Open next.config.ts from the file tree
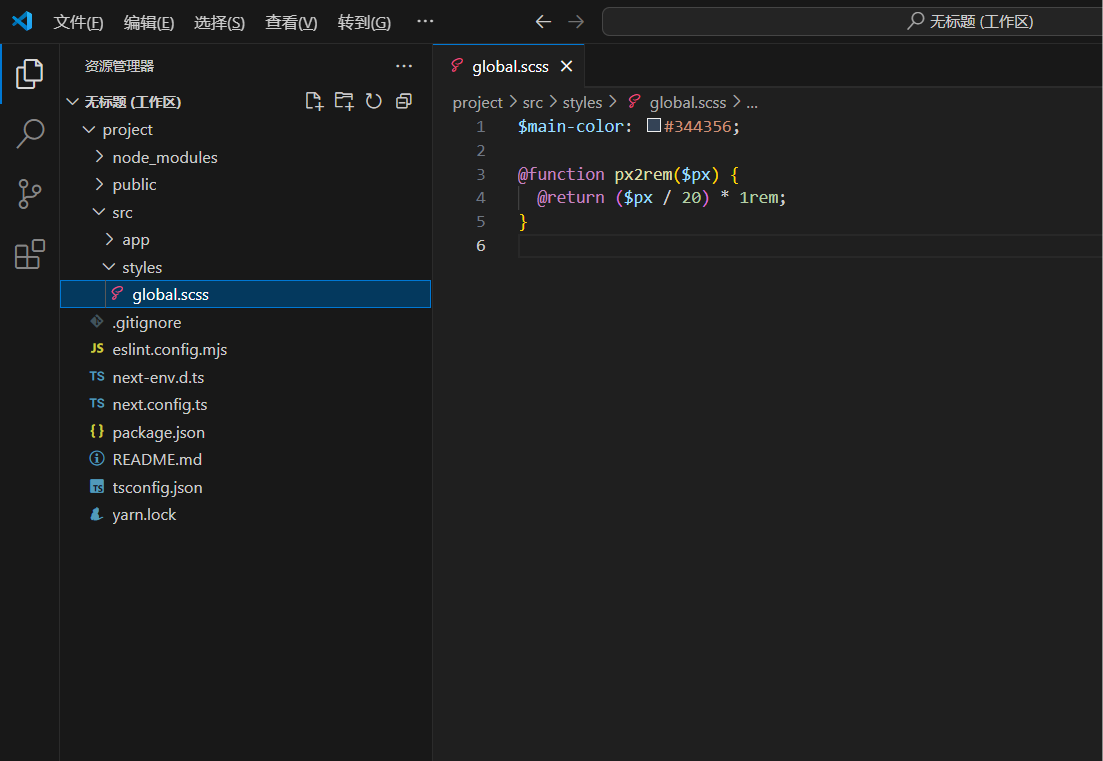The width and height of the screenshot is (1103, 761). (246, 404)
